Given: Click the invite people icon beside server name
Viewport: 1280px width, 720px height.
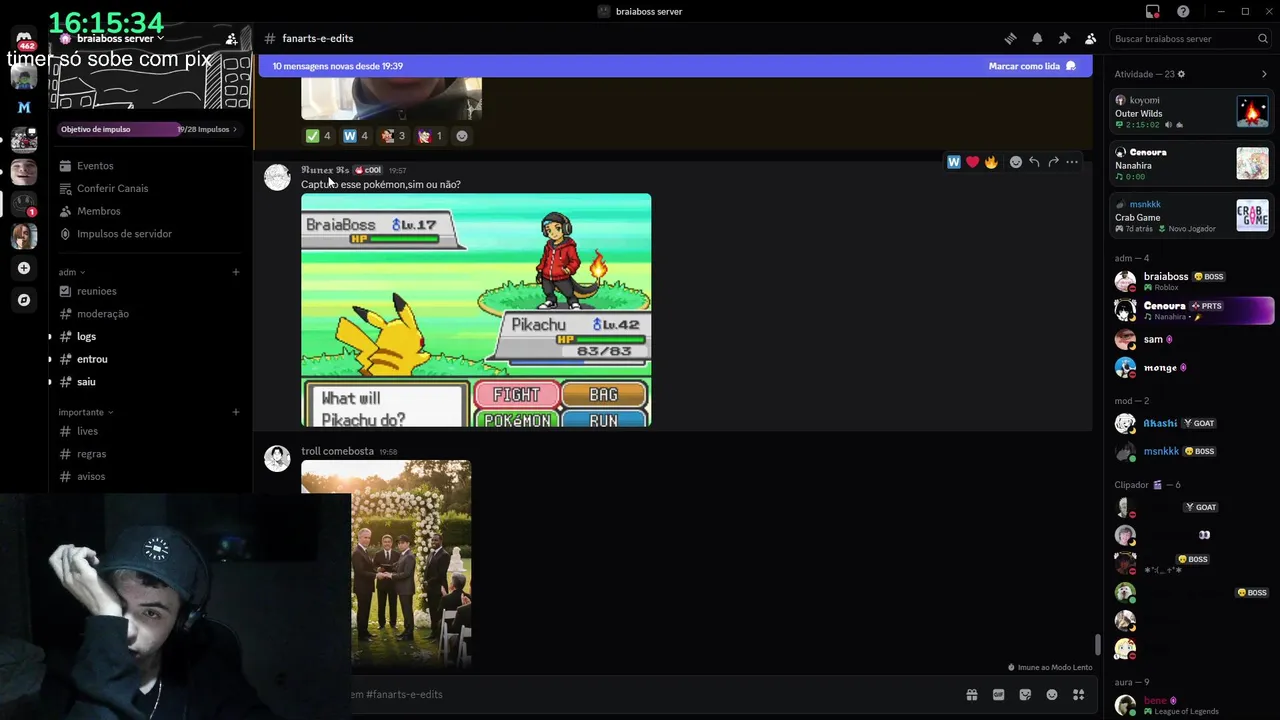Looking at the screenshot, I should pos(232,39).
